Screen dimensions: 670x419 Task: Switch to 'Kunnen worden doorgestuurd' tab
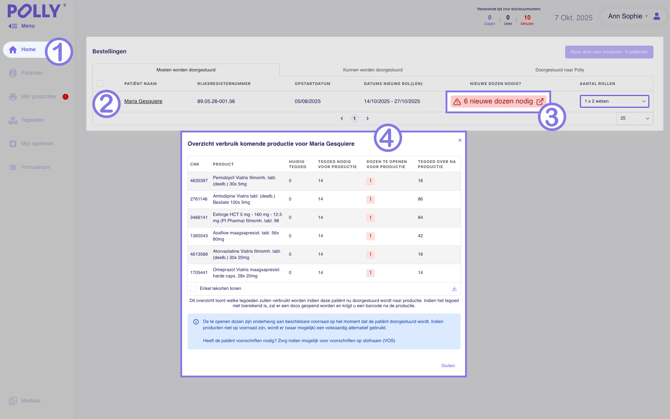[372, 70]
